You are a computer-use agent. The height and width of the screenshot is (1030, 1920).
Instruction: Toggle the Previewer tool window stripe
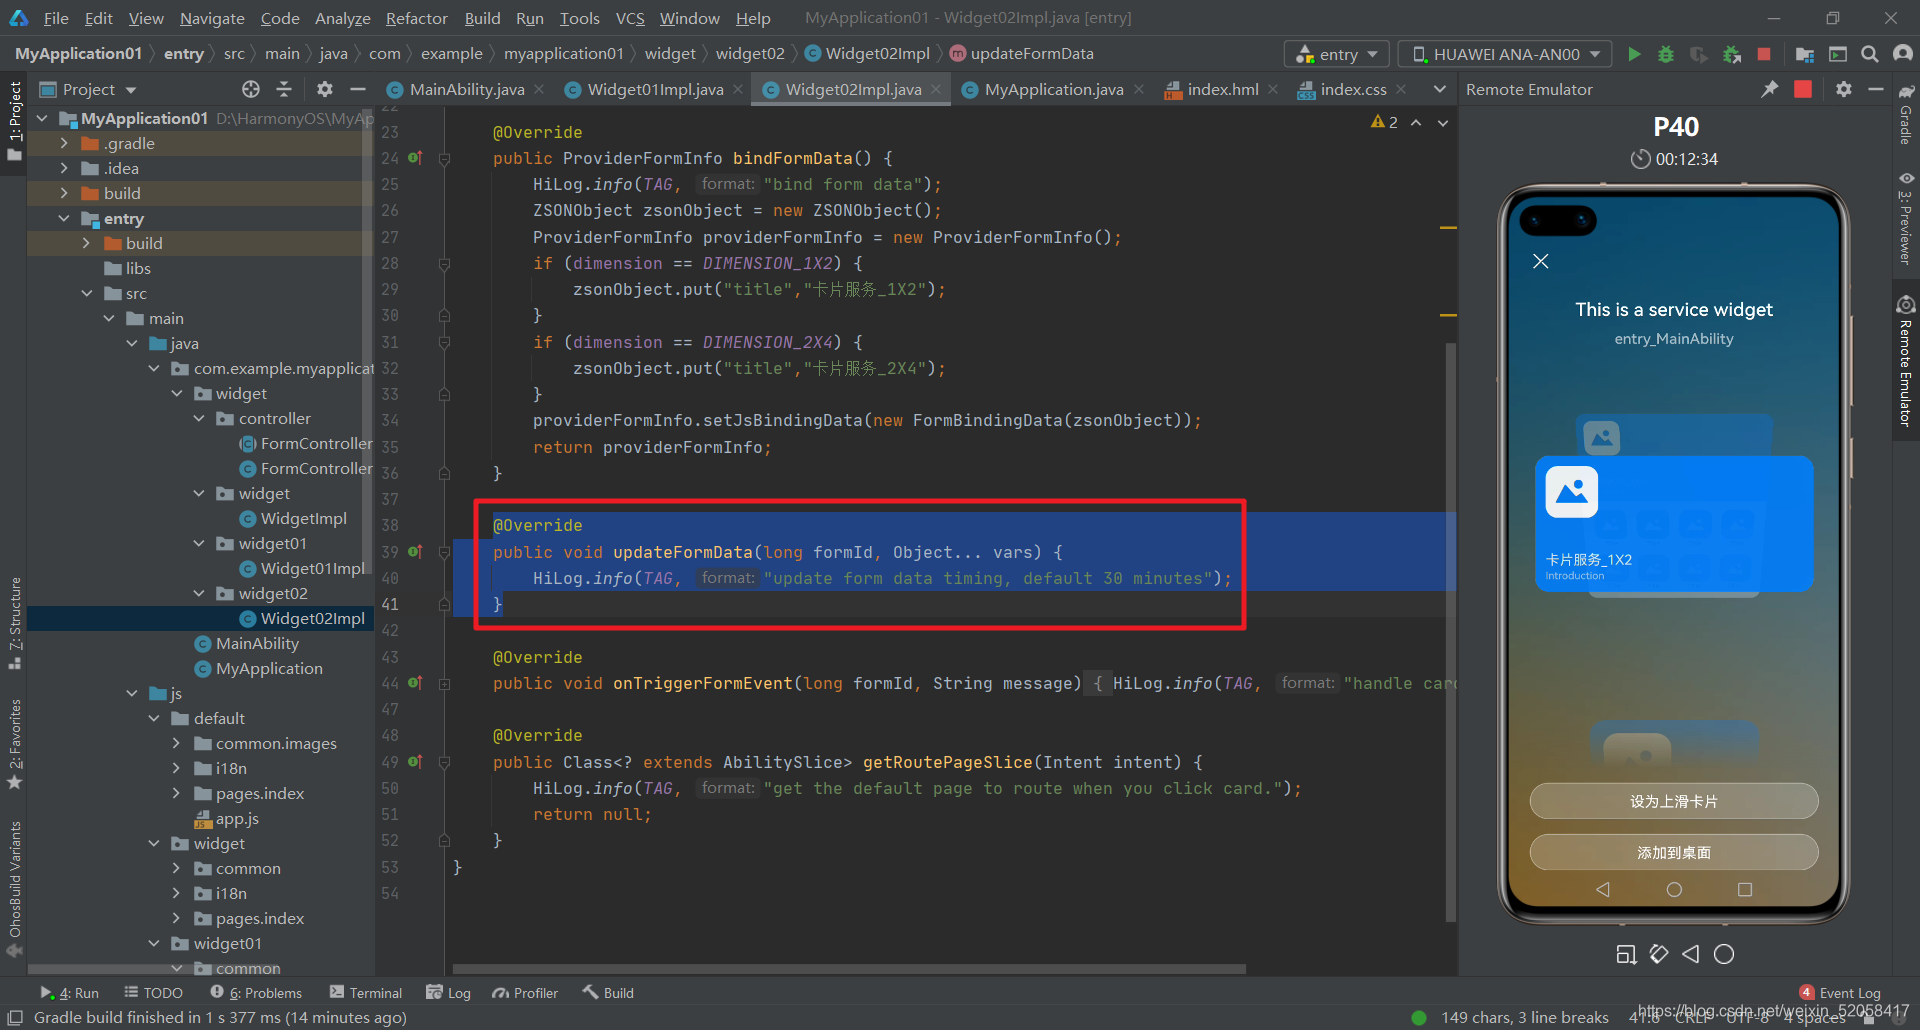1906,219
